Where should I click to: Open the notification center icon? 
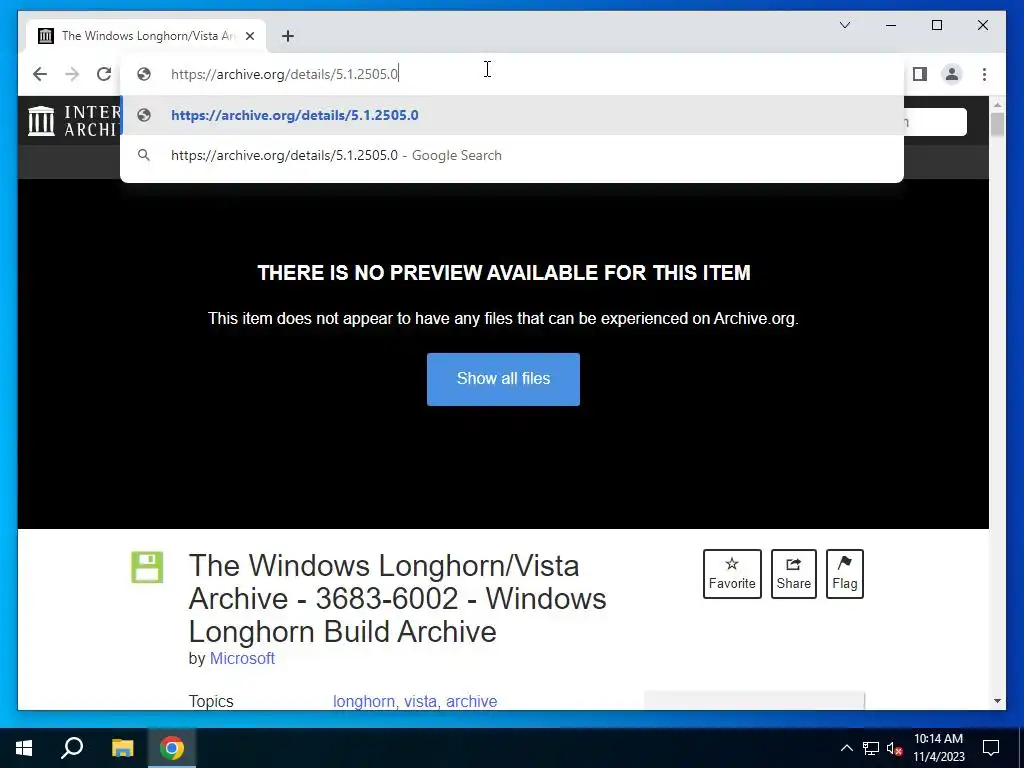tap(991, 748)
